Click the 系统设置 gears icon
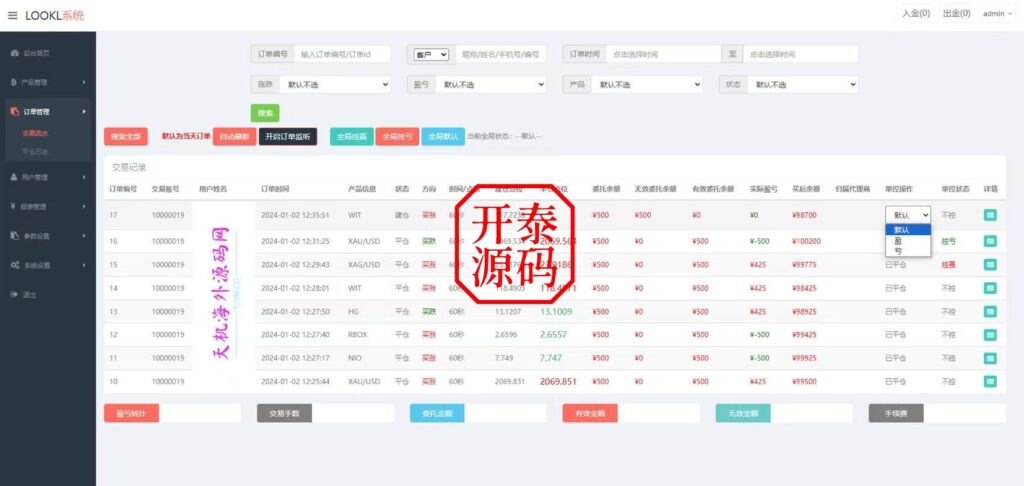Screen dimensions: 1024x486 [14, 265]
